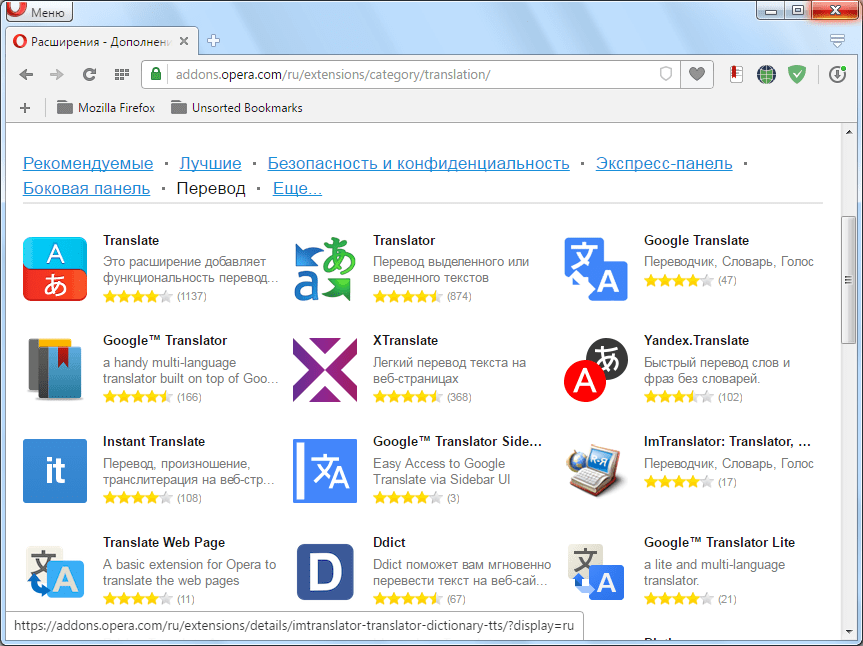Expand the Еще... categories link

(297, 189)
